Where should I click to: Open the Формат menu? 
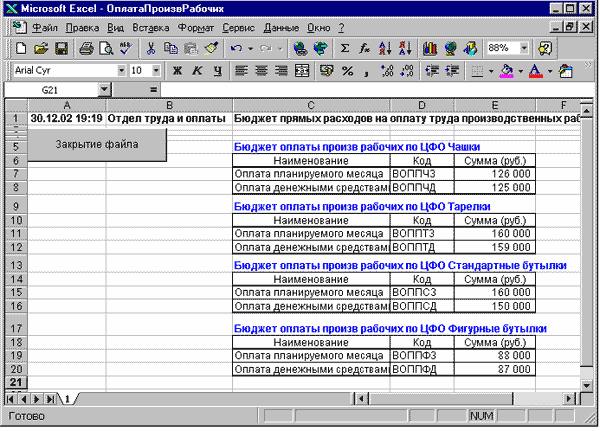[x=196, y=28]
